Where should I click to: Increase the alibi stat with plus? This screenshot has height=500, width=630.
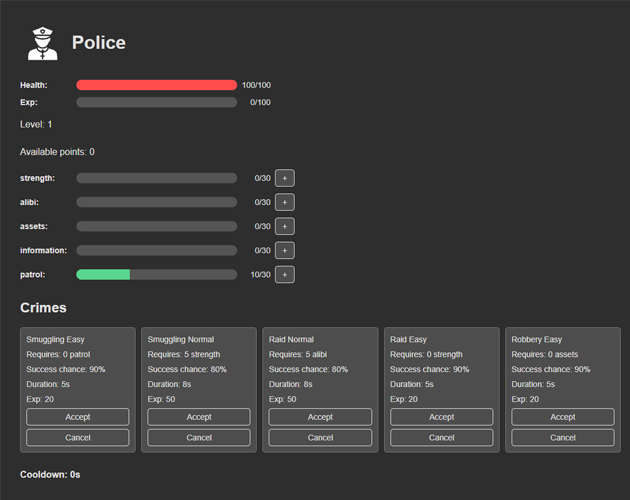tap(284, 202)
